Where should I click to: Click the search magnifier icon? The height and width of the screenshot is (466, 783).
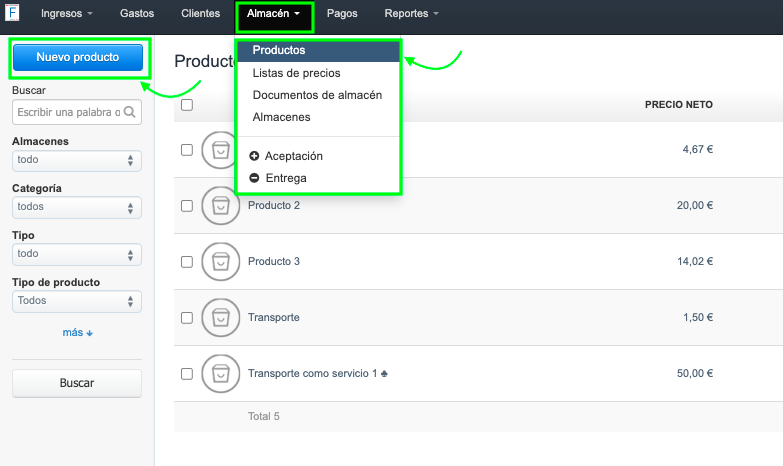point(131,113)
